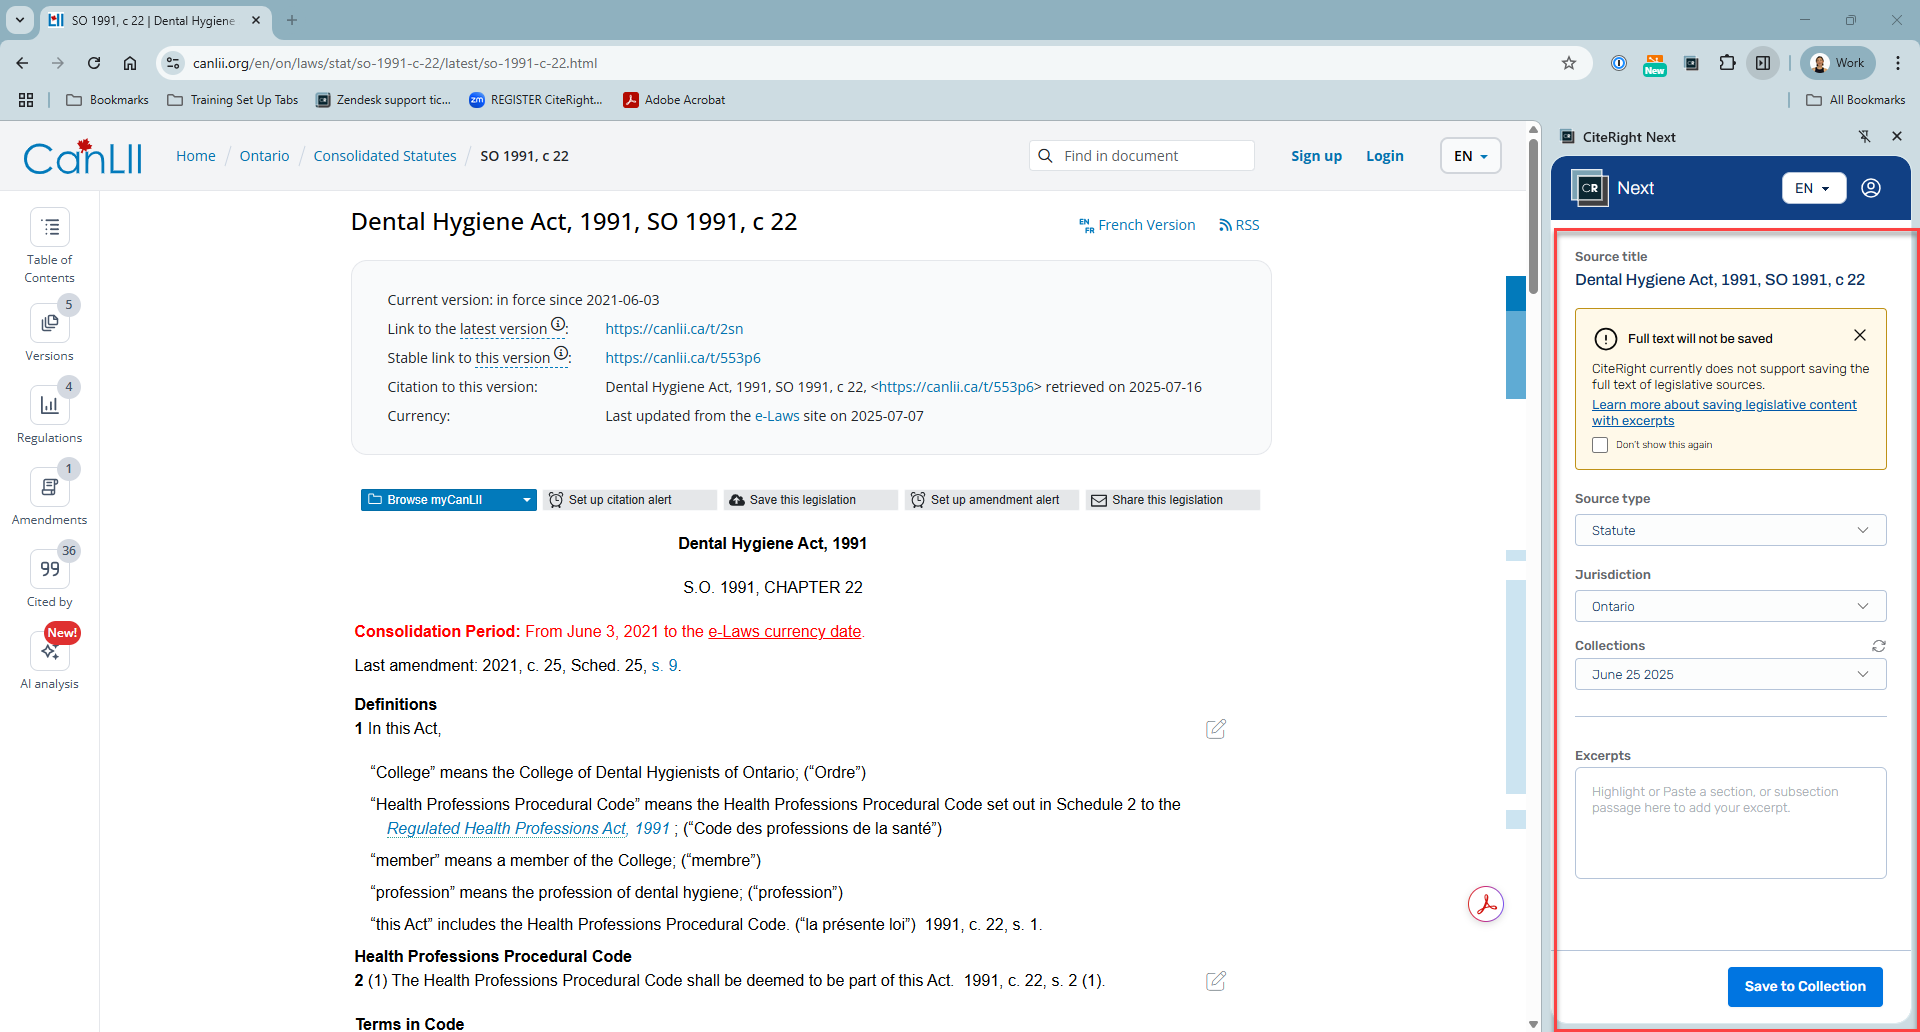Check Don't show this again box
Image resolution: width=1920 pixels, height=1032 pixels.
pos(1600,445)
